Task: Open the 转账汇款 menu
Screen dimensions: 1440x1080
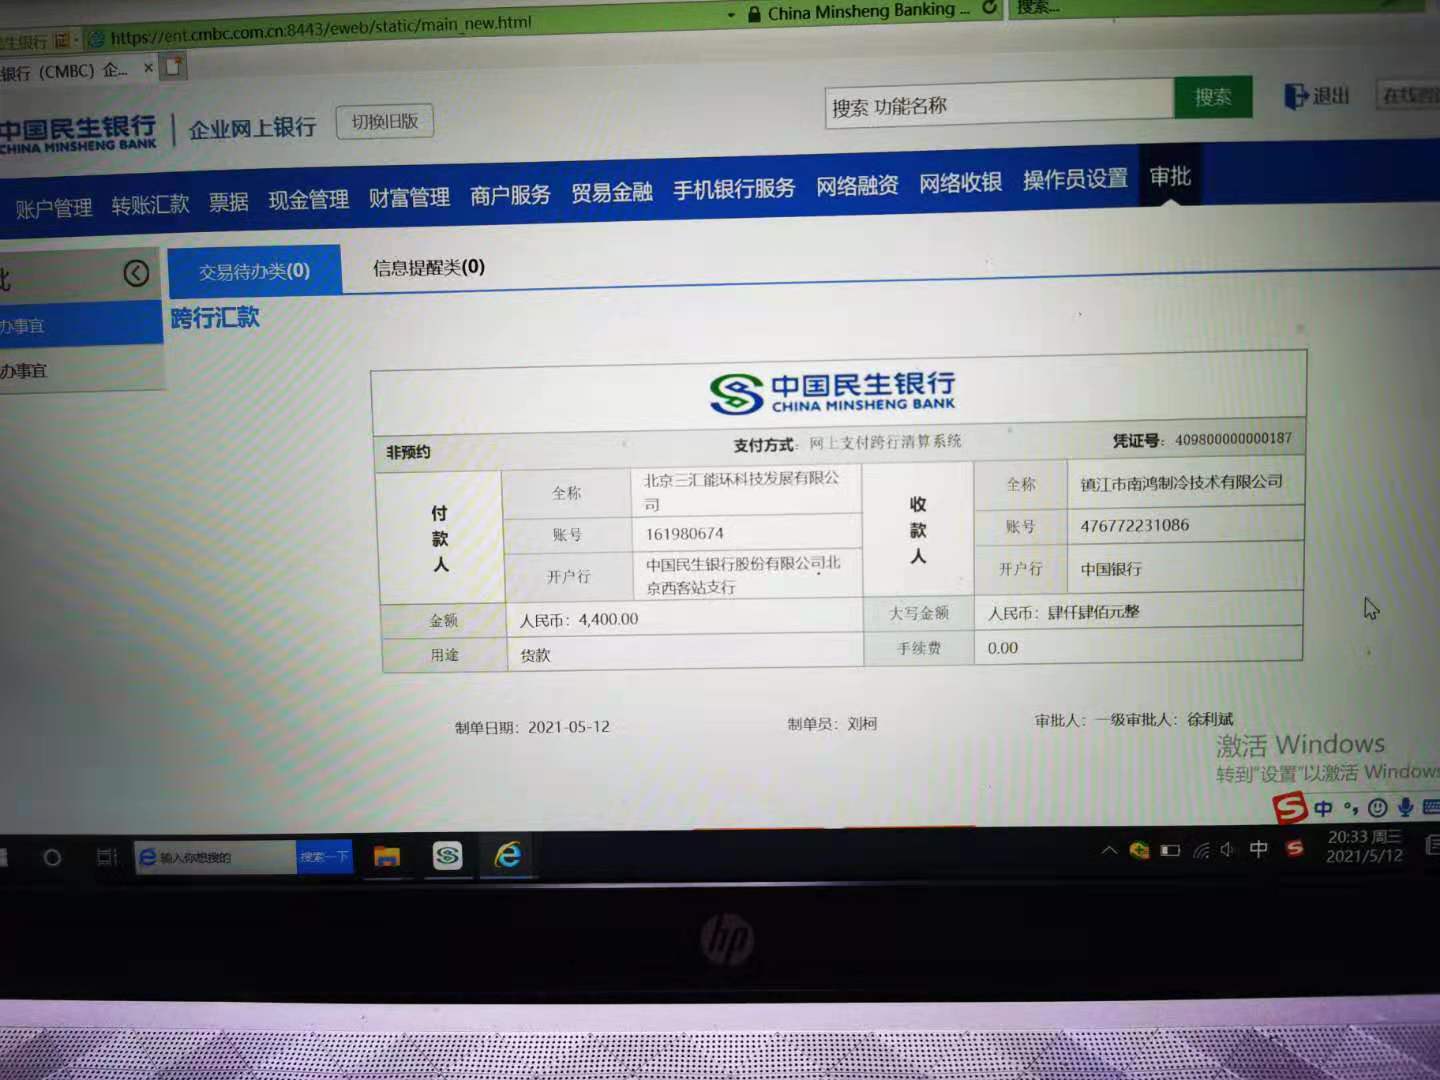Action: pyautogui.click(x=150, y=205)
